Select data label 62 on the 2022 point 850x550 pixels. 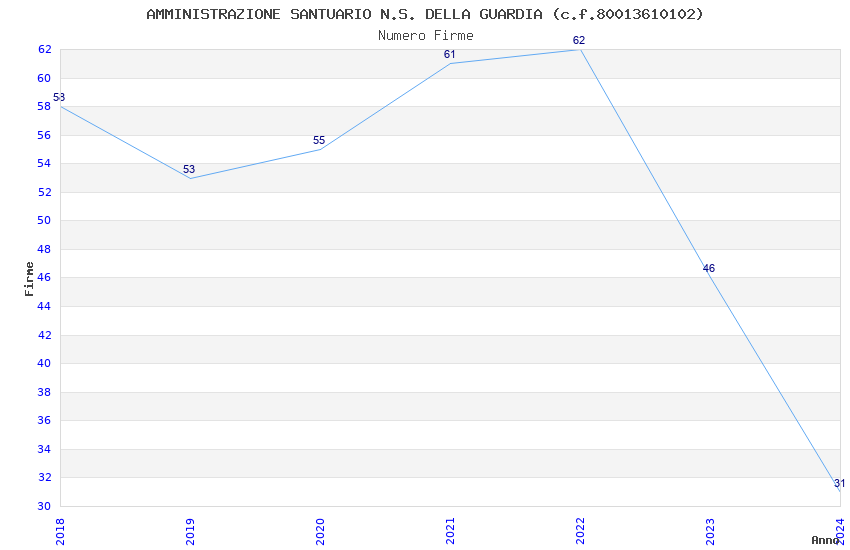579,40
